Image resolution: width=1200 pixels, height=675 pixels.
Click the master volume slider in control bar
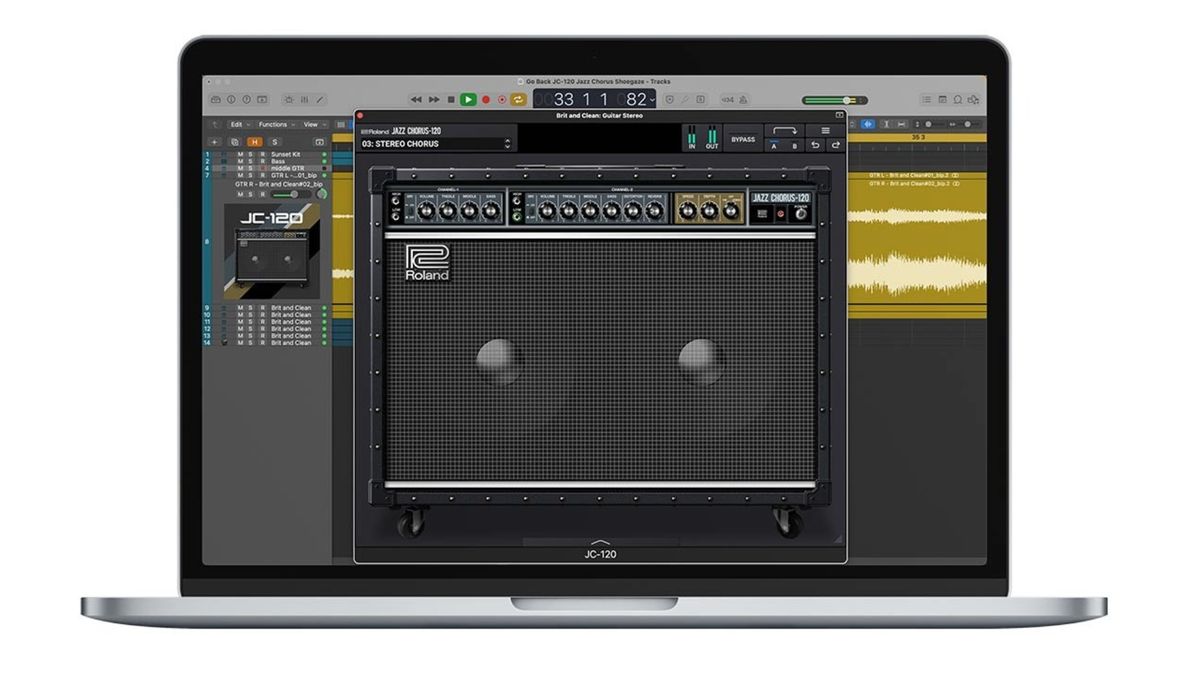coord(834,100)
